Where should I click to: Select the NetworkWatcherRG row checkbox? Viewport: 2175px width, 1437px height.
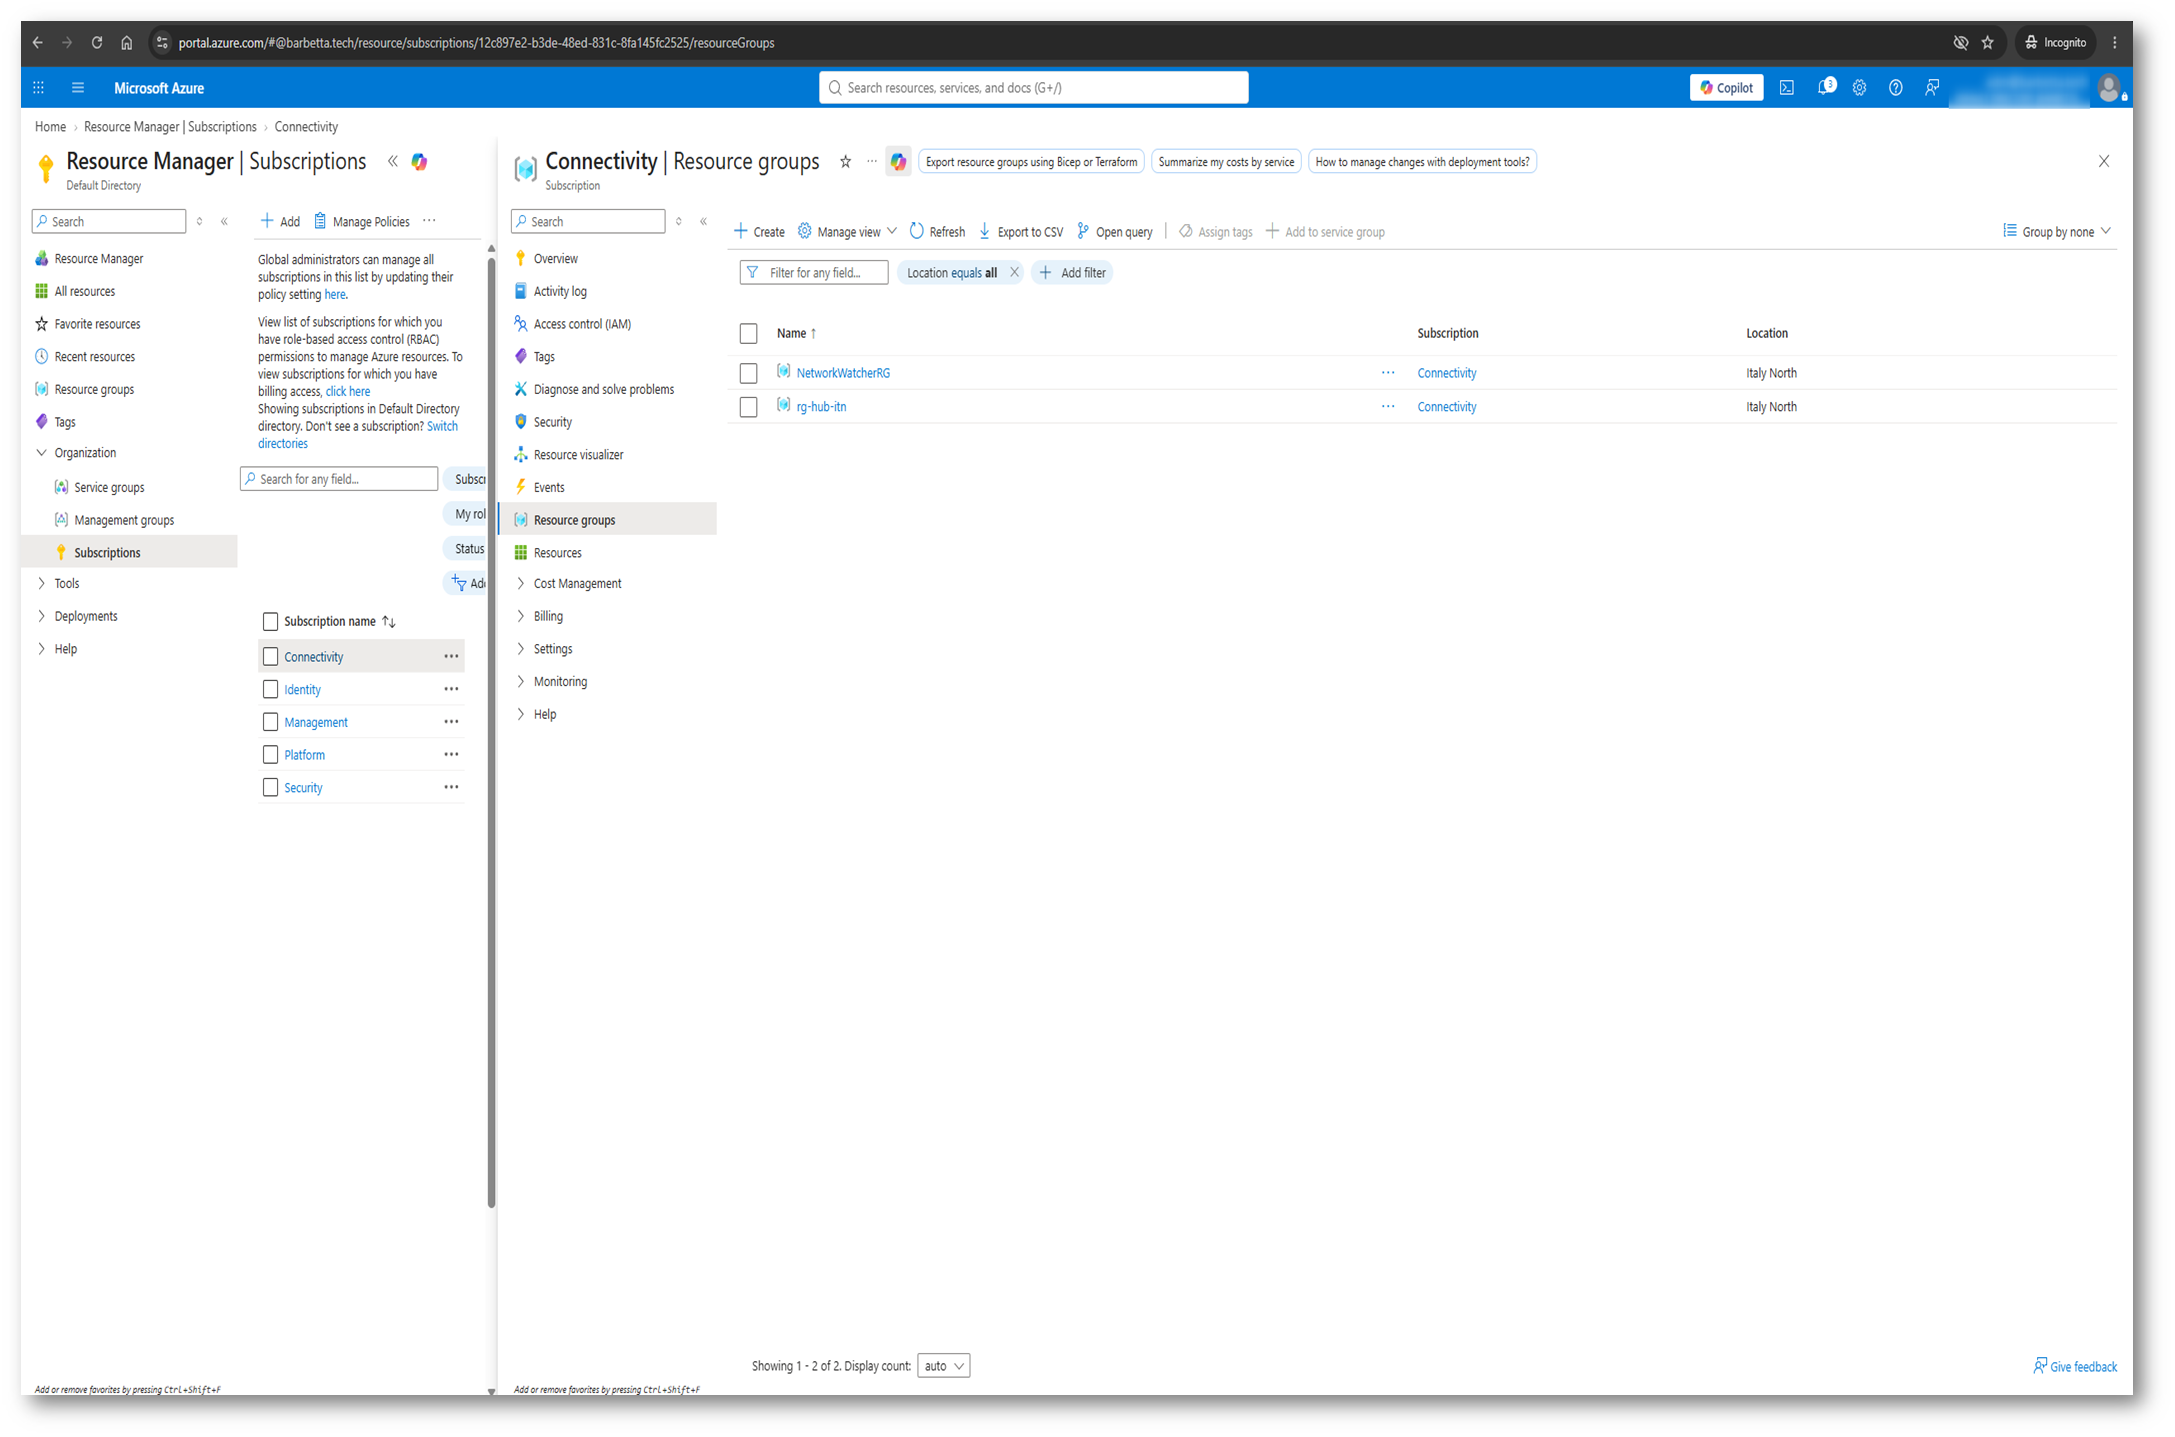click(749, 374)
